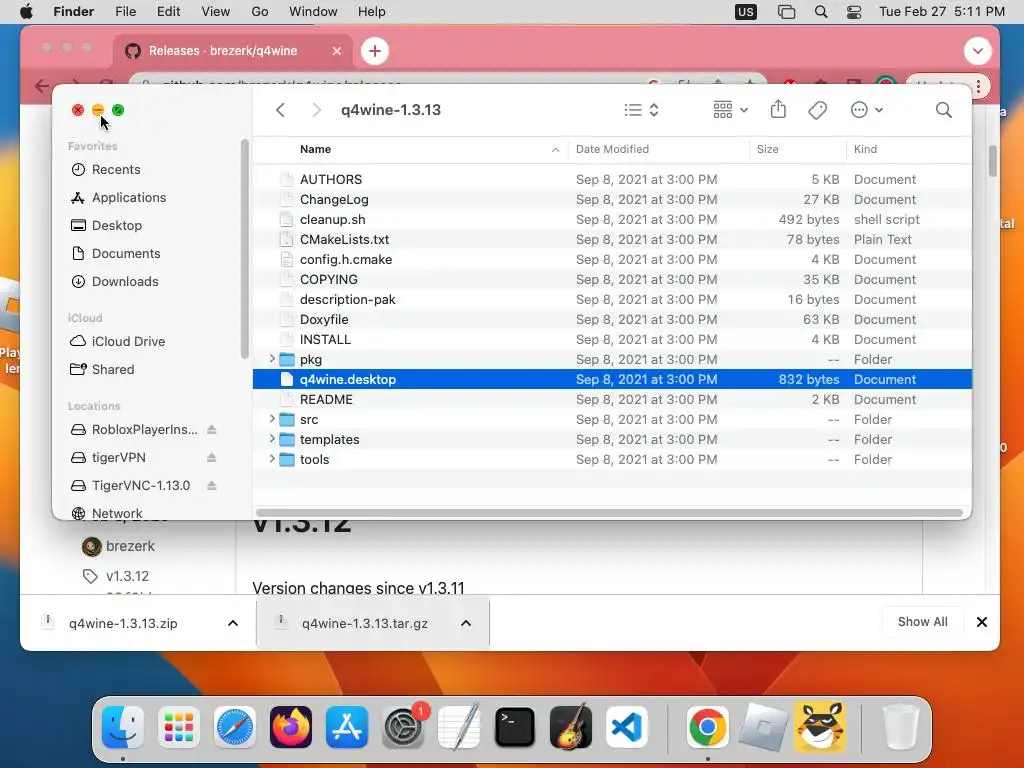Screen dimensions: 1024x768
Task: Eject the tigerVPN volume
Action: (212, 458)
